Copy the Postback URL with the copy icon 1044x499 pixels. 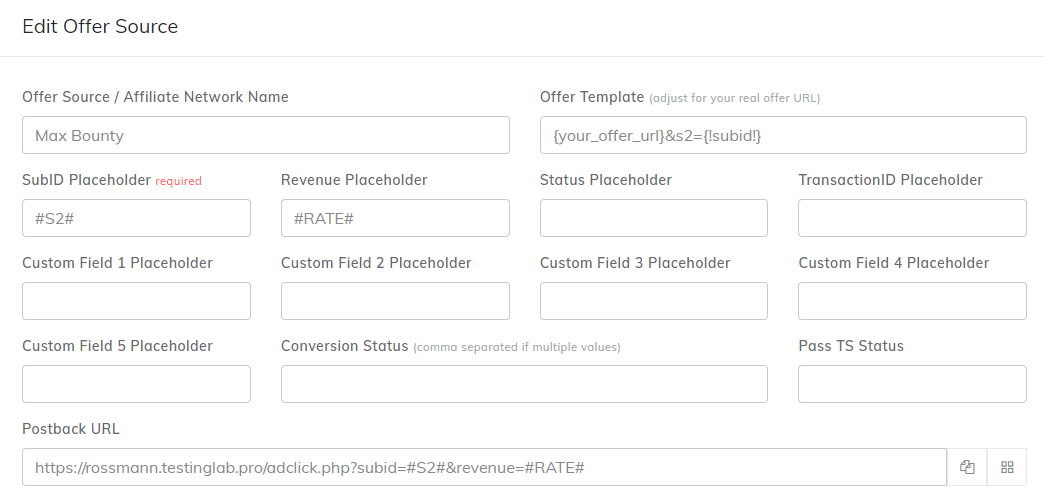pos(967,467)
